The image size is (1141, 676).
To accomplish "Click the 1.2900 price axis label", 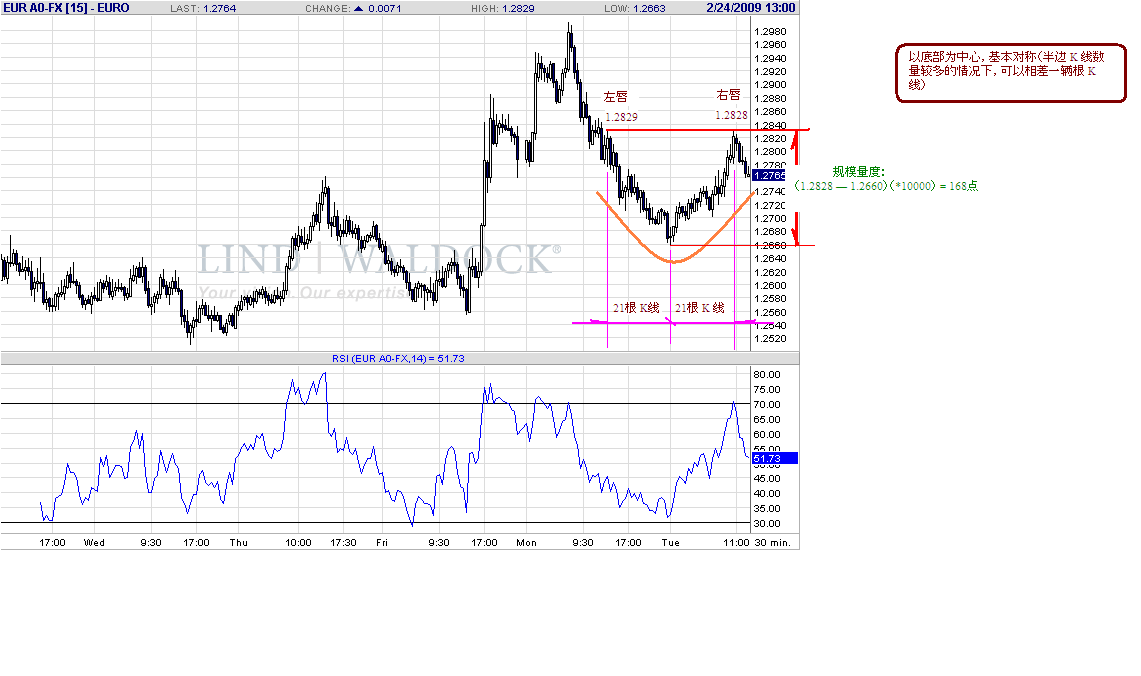I will (x=770, y=85).
